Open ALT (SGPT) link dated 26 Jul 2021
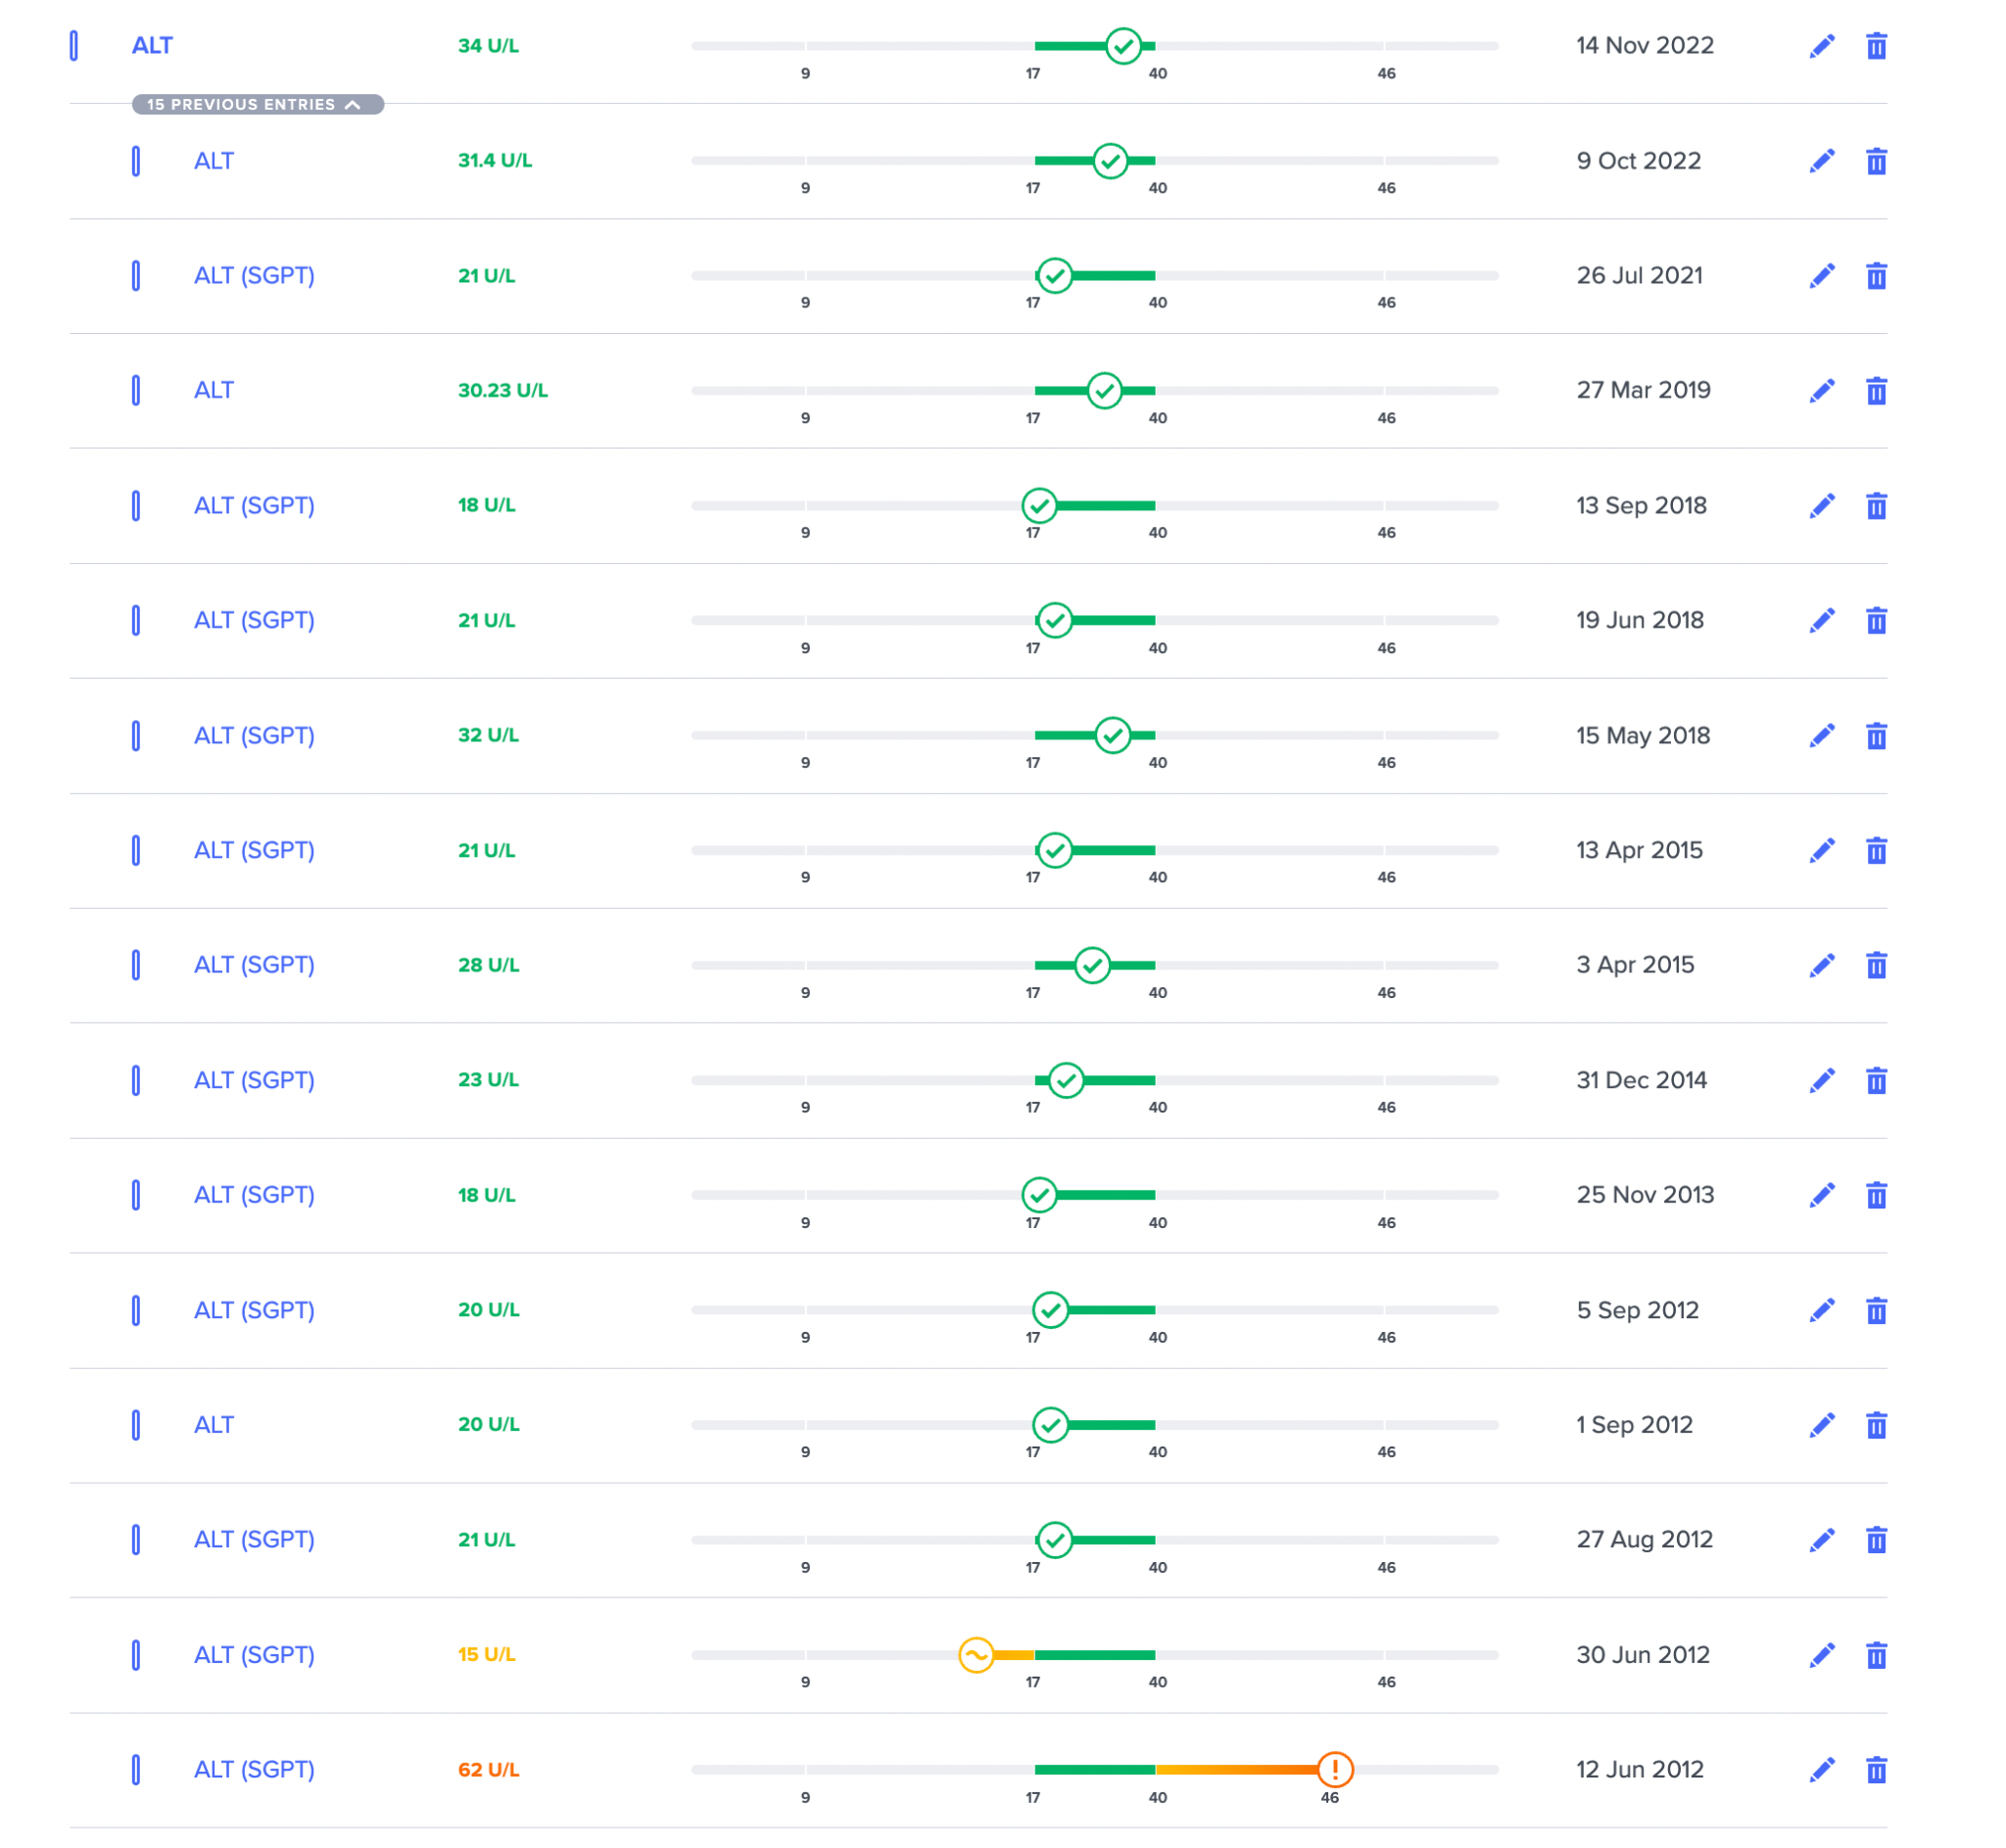2006x1848 pixels. [x=254, y=276]
